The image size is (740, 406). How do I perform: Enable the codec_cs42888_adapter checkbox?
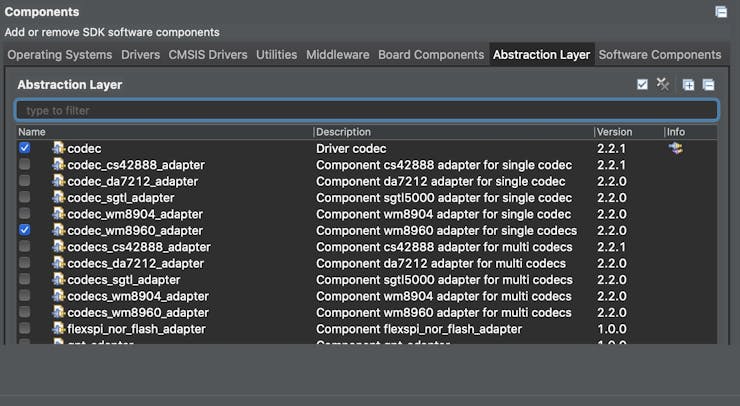[x=24, y=165]
